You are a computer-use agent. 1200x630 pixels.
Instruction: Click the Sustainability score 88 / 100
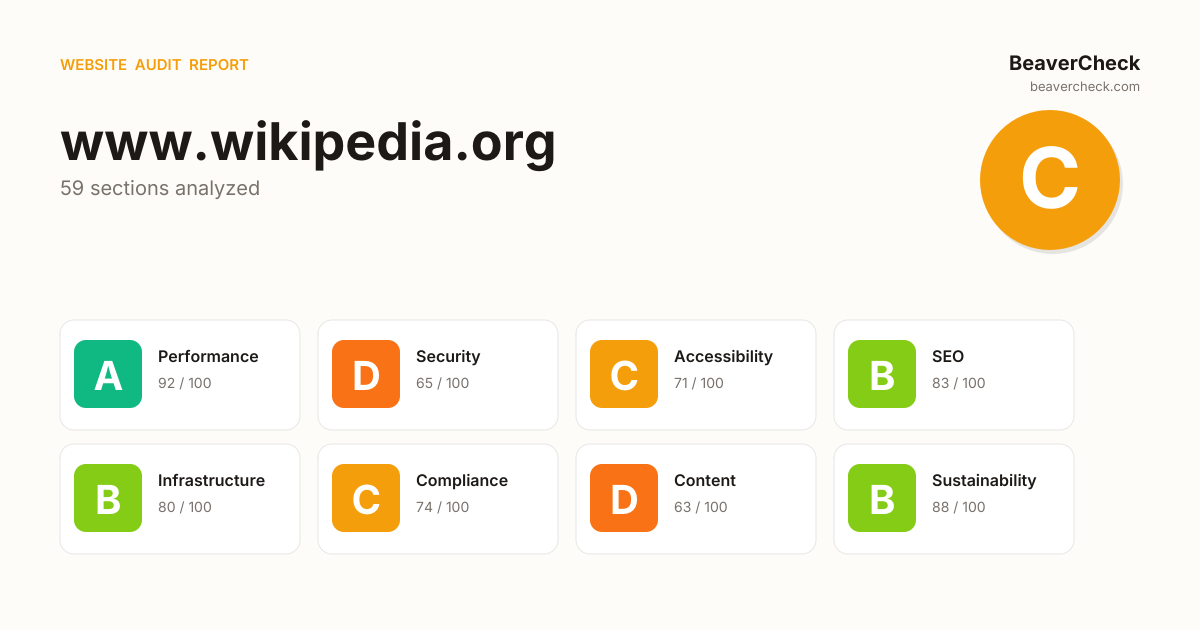[959, 507]
